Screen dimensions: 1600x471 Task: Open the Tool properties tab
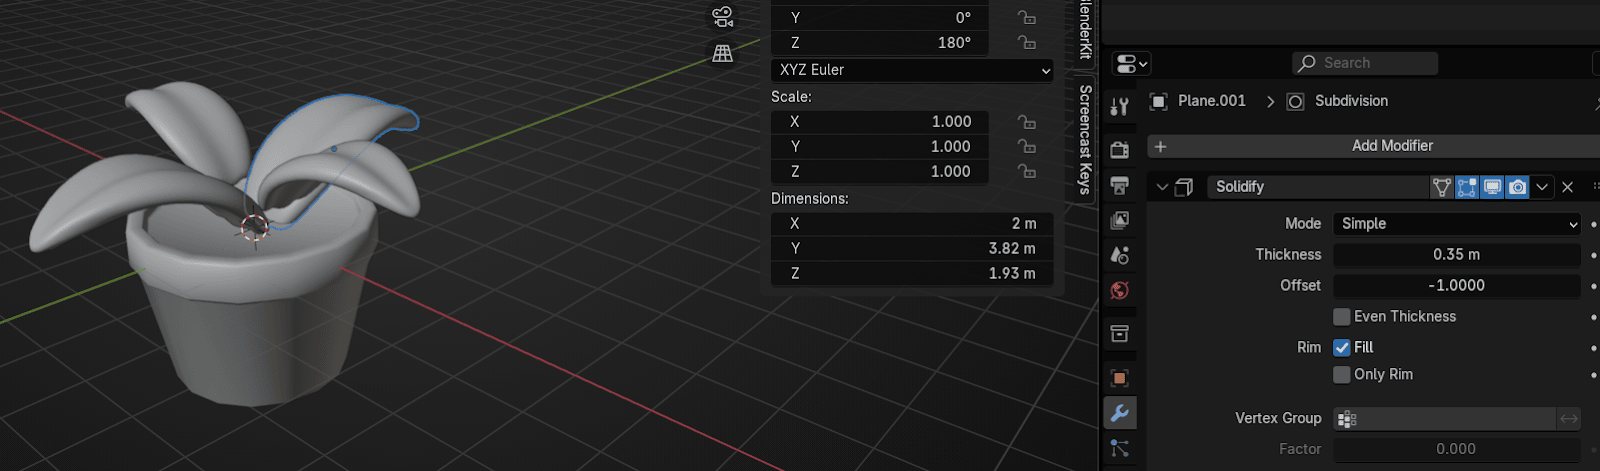(1120, 106)
